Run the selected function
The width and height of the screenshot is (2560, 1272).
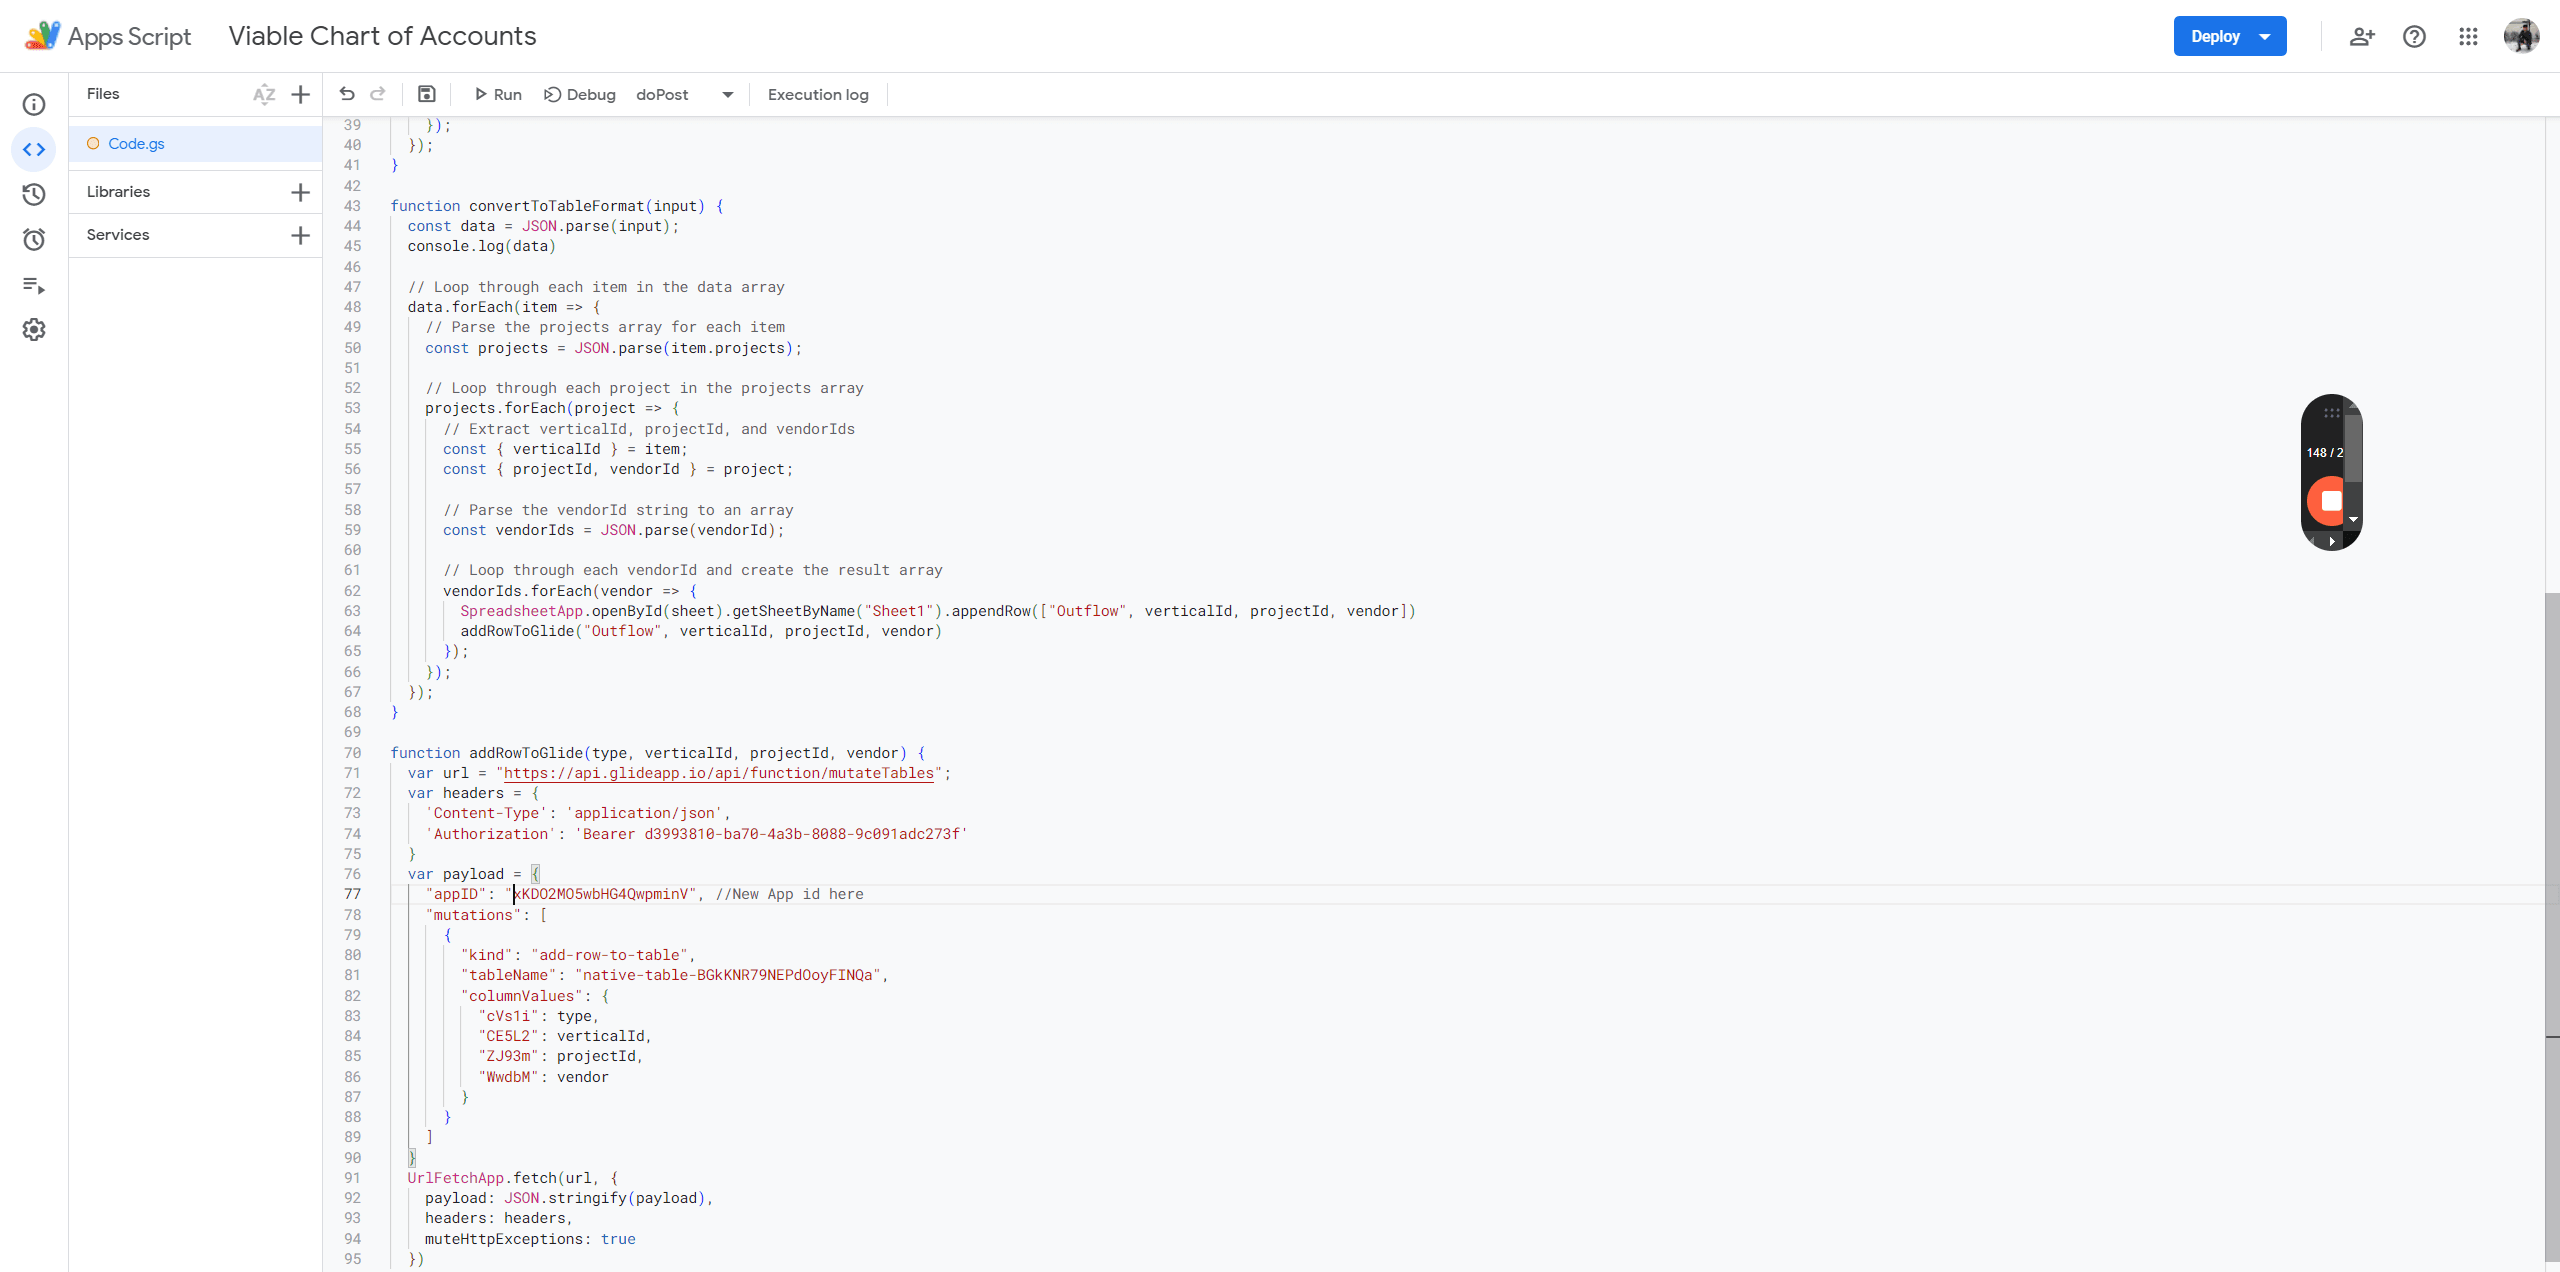pyautogui.click(x=498, y=94)
